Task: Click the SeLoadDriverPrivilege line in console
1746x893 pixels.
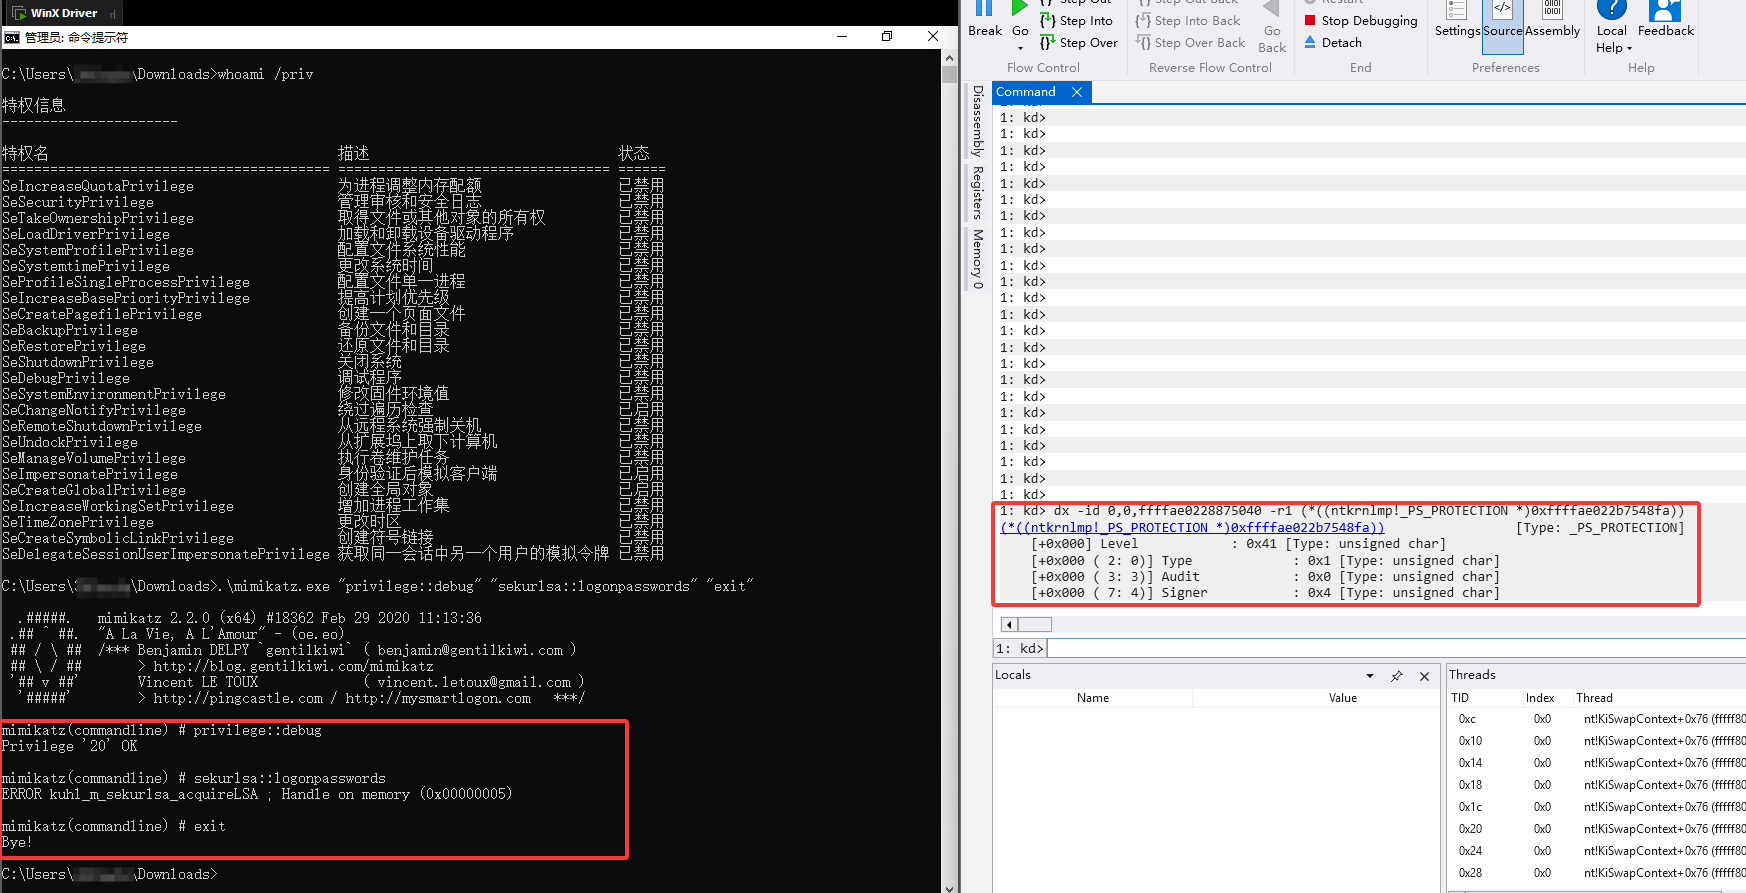Action: pyautogui.click(x=86, y=234)
